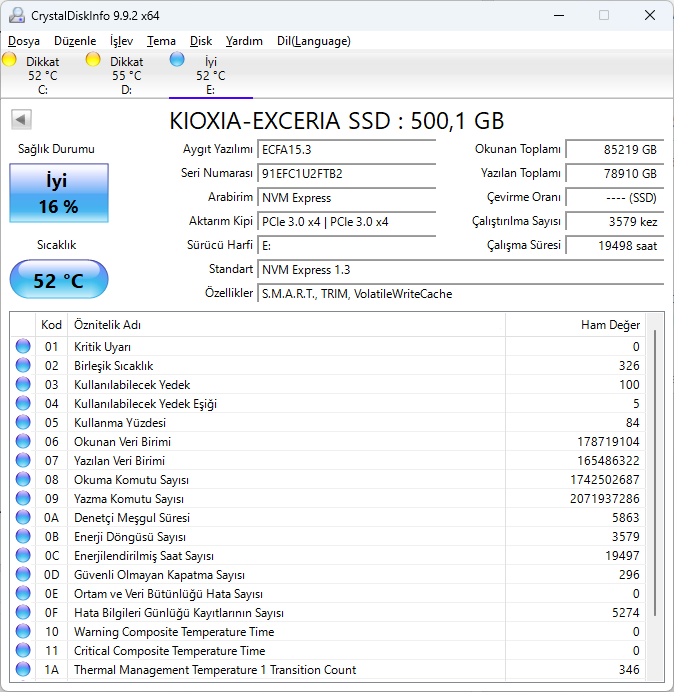The height and width of the screenshot is (692, 674).
Task: Click the Öznitelik Adı column header
Action: pos(286,325)
